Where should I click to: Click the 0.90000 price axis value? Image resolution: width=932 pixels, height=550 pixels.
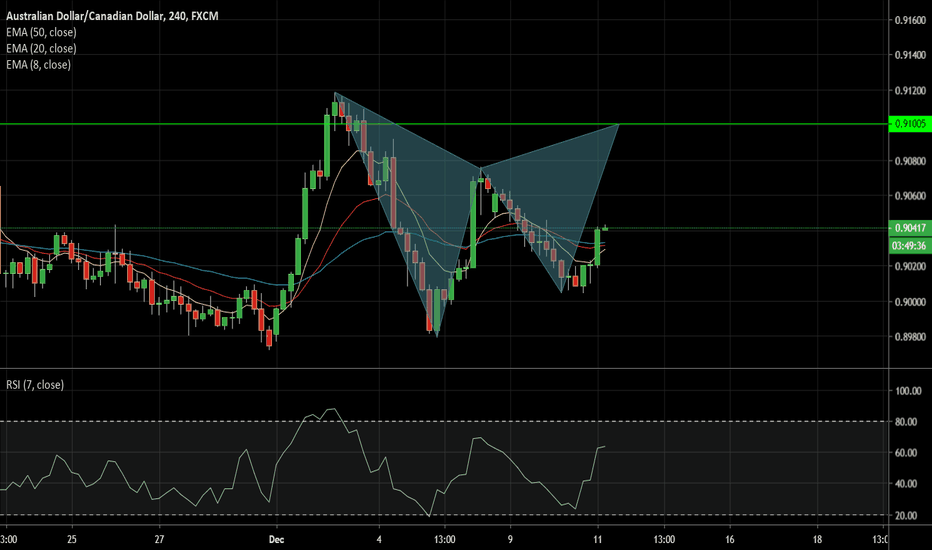point(911,302)
